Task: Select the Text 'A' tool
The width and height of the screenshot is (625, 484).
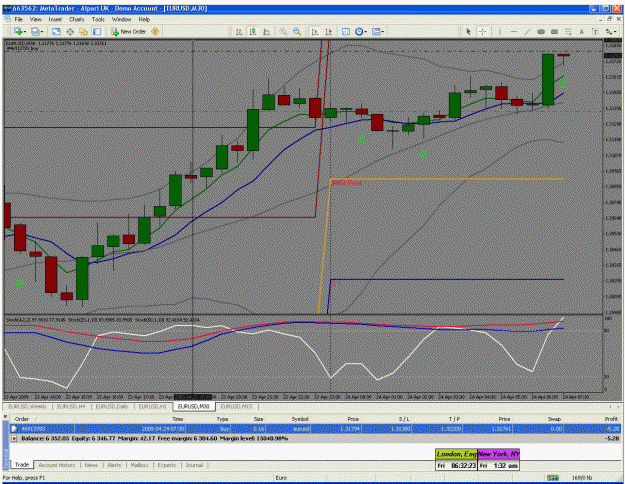Action: pos(582,31)
